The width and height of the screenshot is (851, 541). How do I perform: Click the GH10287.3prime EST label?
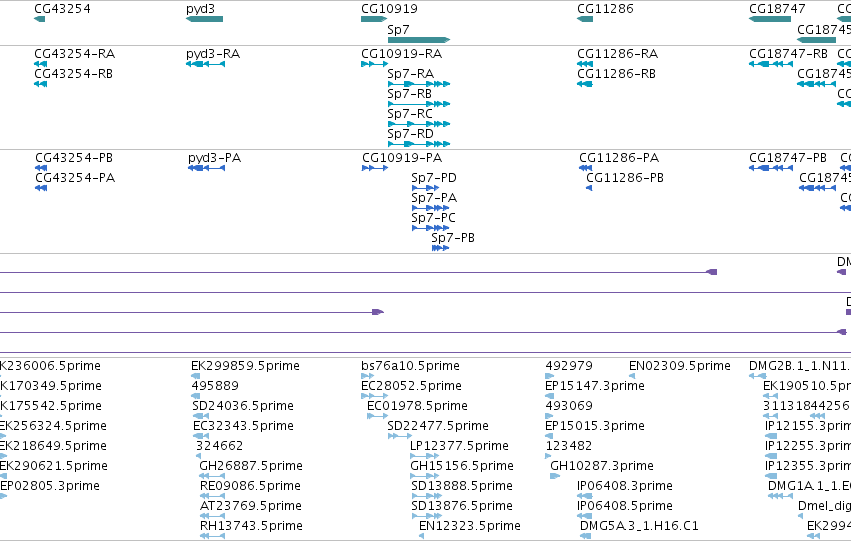[x=602, y=466]
